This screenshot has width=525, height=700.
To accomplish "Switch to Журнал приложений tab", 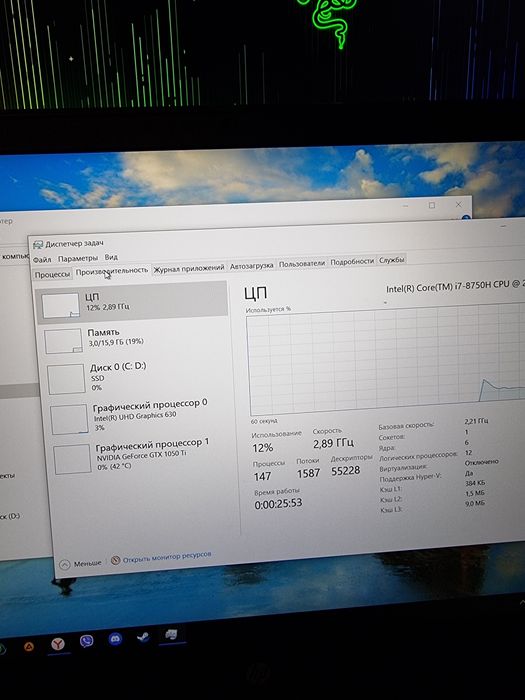I will pyautogui.click(x=188, y=268).
